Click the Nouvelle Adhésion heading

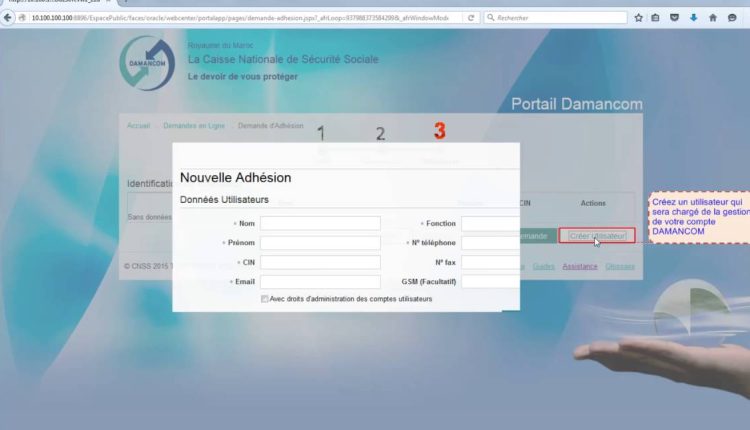pyautogui.click(x=235, y=178)
